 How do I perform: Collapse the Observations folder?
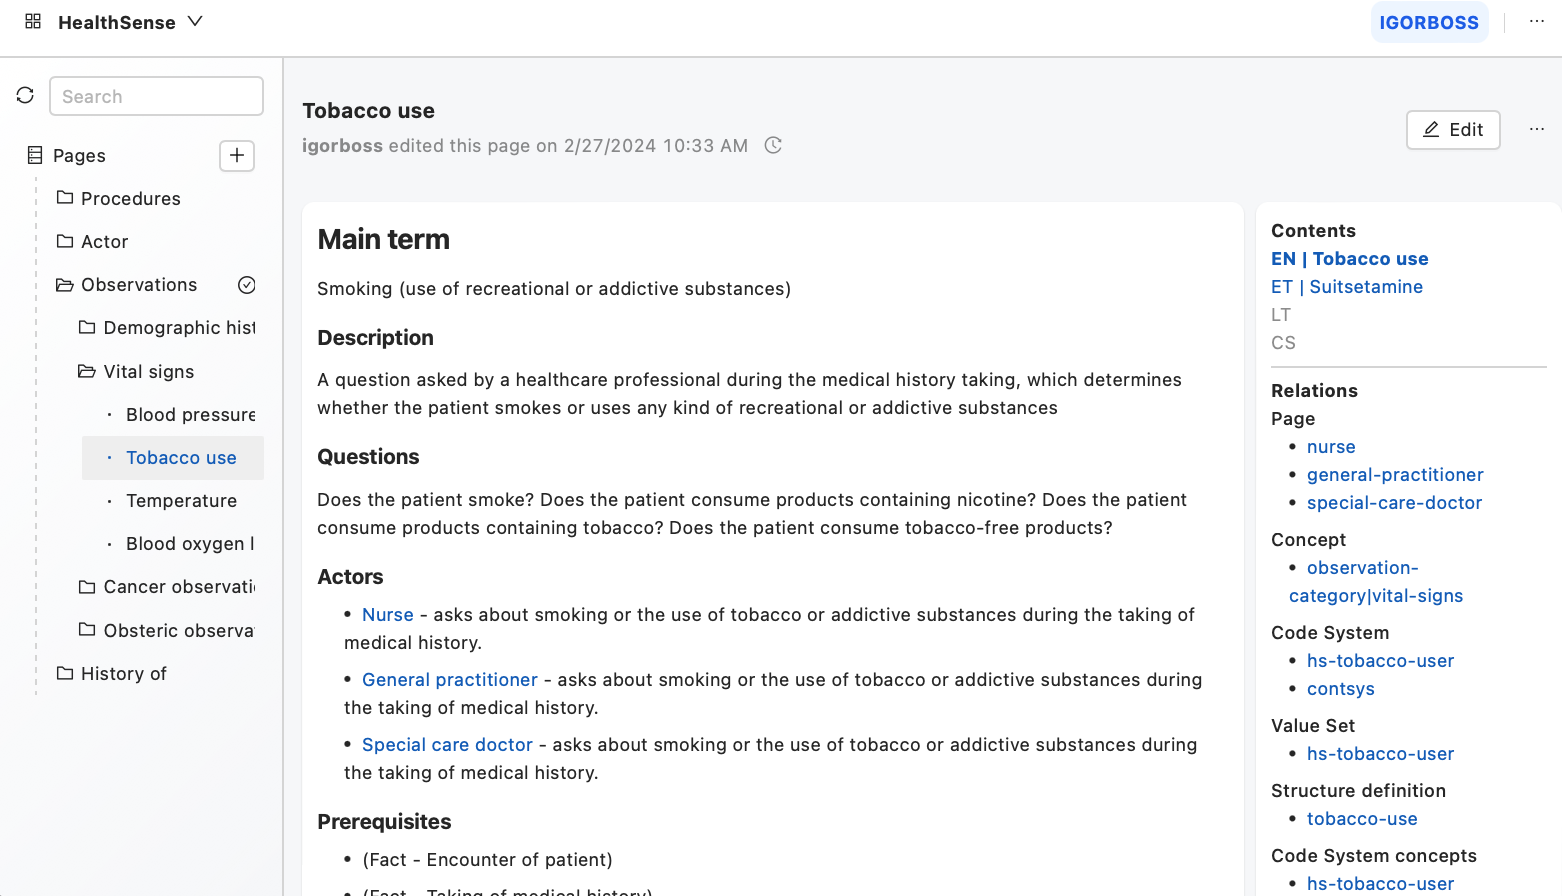pos(65,285)
